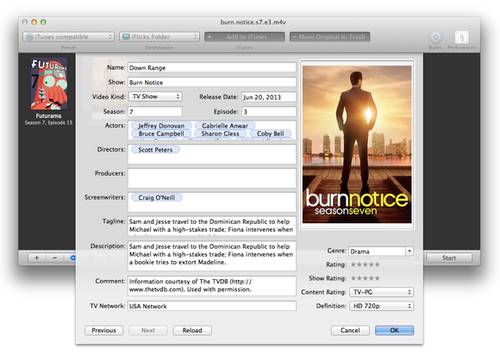The image size is (500, 361).
Task: Click the Reload button
Action: [x=192, y=330]
